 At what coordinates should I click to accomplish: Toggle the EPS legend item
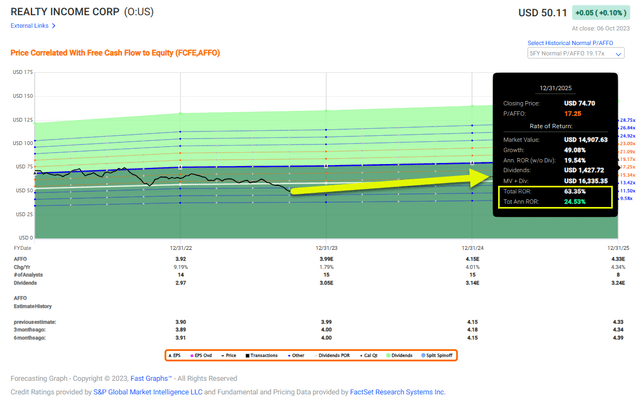coord(175,355)
